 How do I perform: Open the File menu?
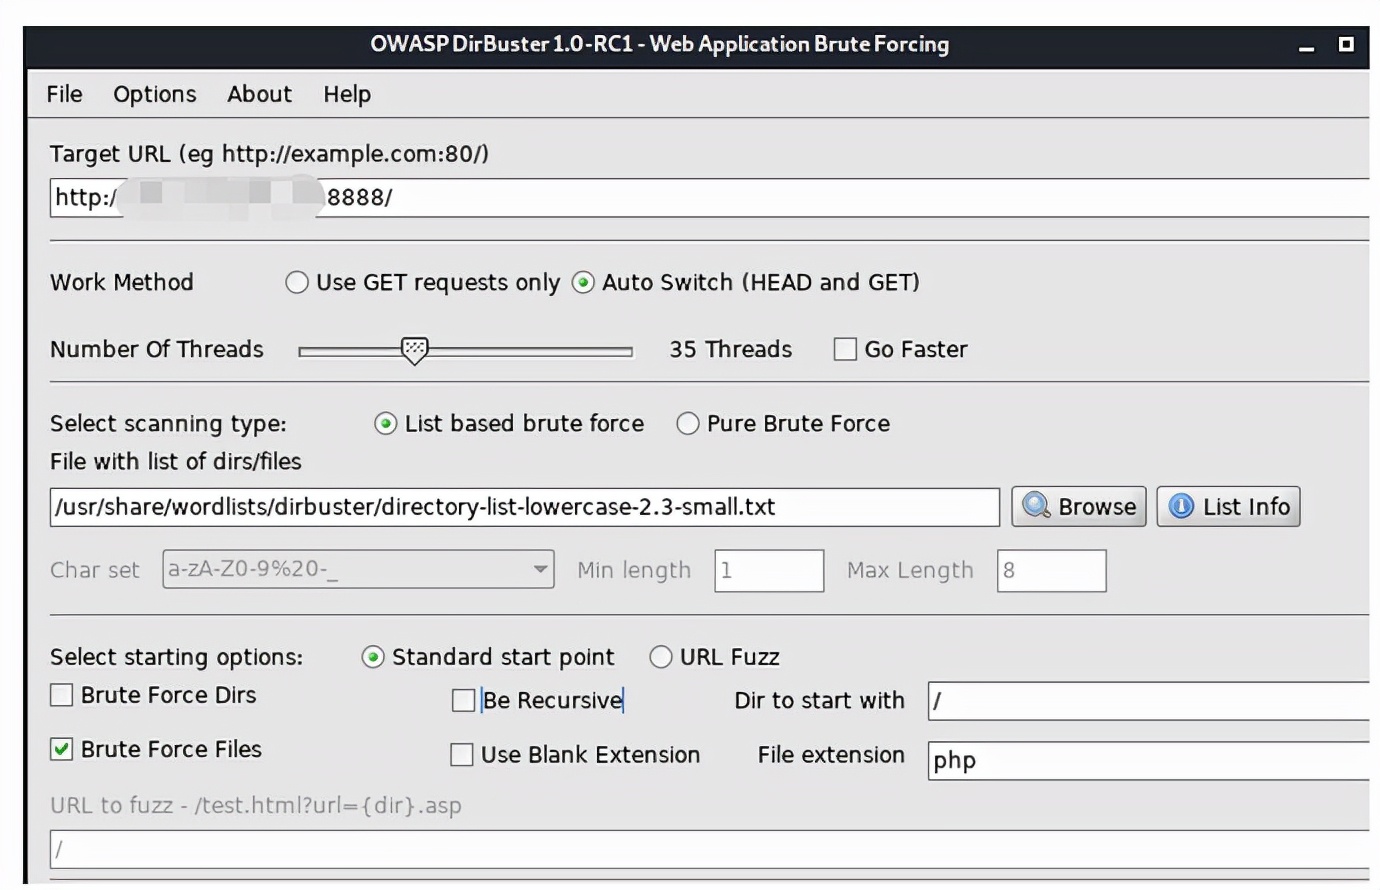point(64,94)
